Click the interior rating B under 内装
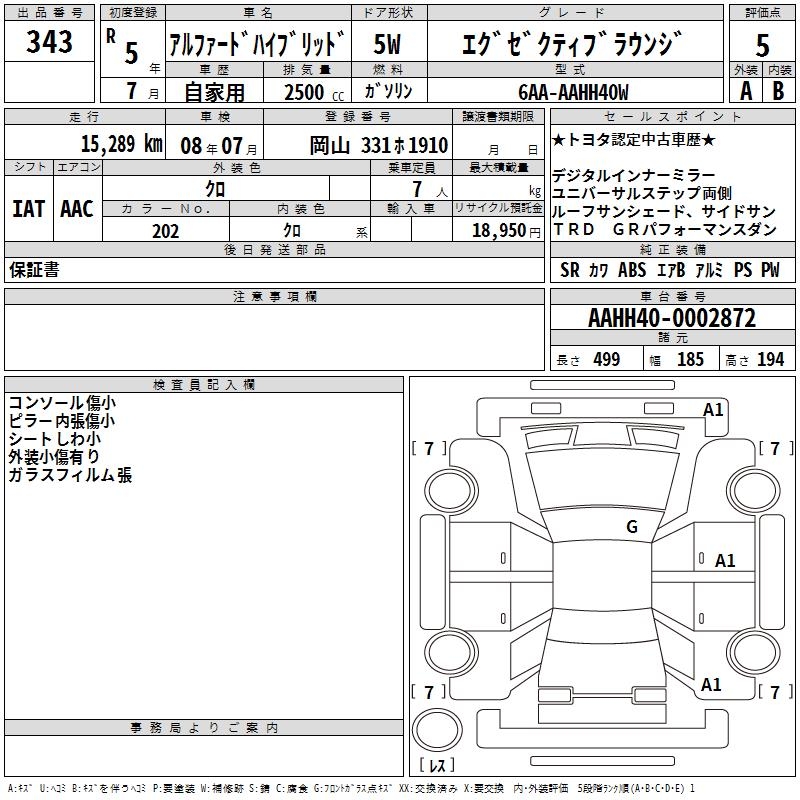800x800 pixels. (x=778, y=91)
